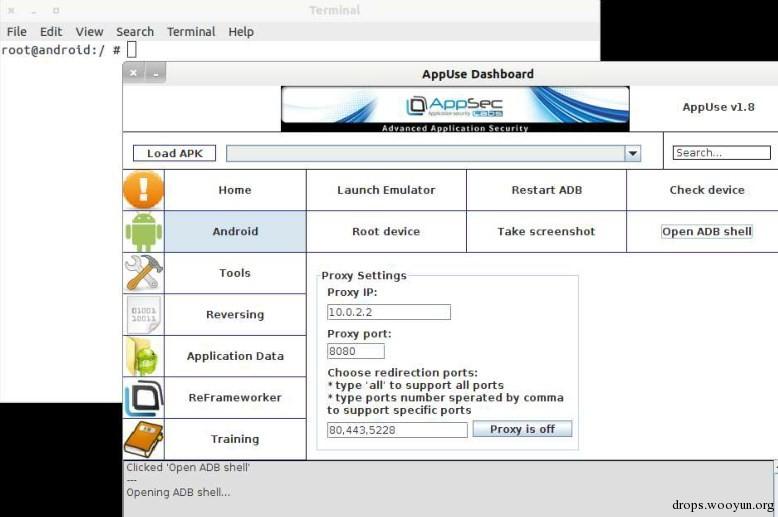
Task: Click the orange exclamation Home icon
Action: tap(143, 190)
